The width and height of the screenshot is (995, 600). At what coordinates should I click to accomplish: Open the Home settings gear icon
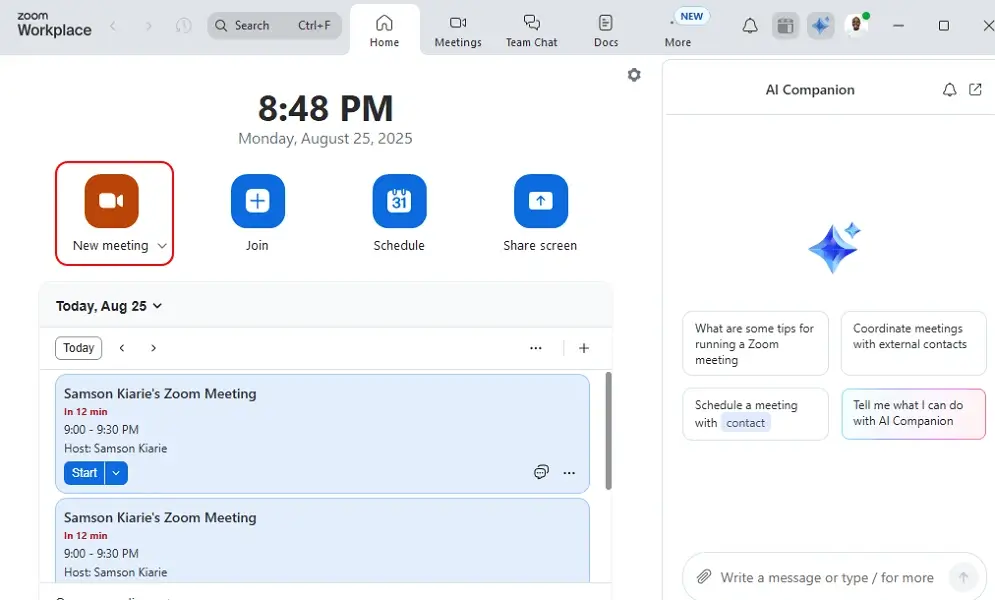(634, 75)
